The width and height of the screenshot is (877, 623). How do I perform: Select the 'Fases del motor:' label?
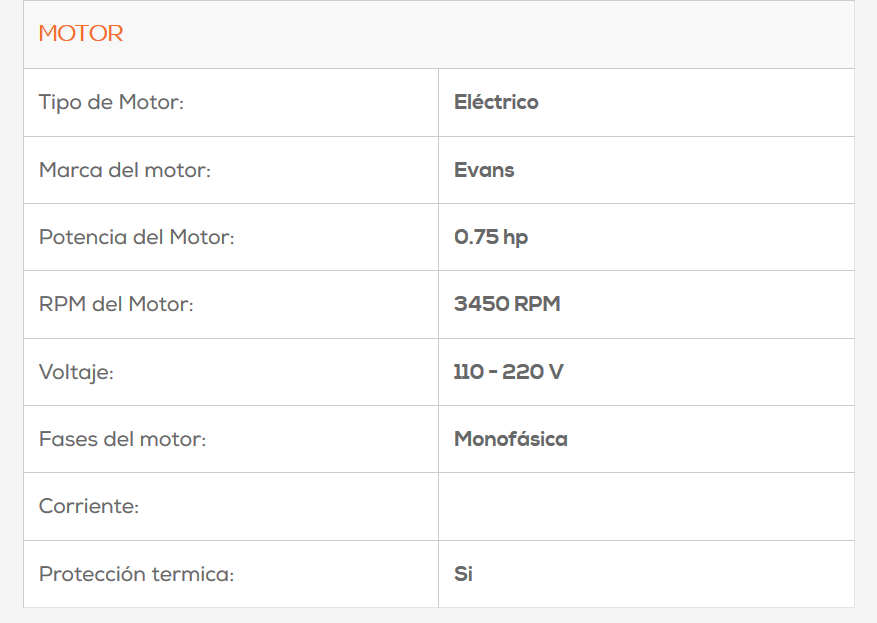[x=122, y=439]
